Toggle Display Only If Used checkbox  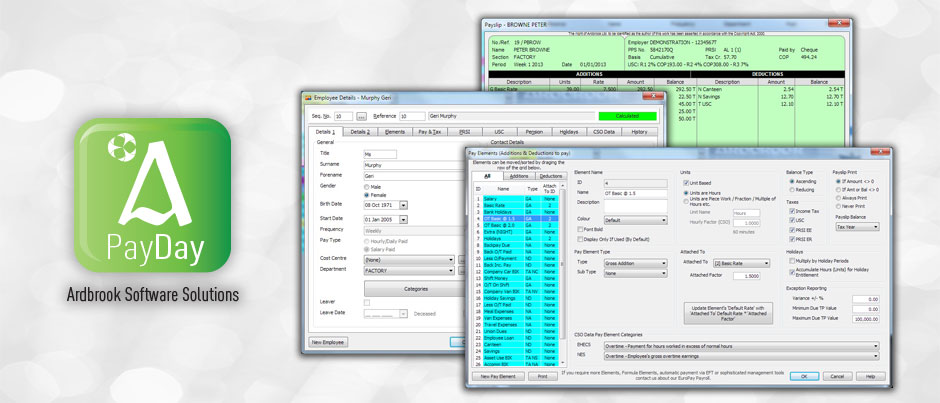click(x=579, y=239)
